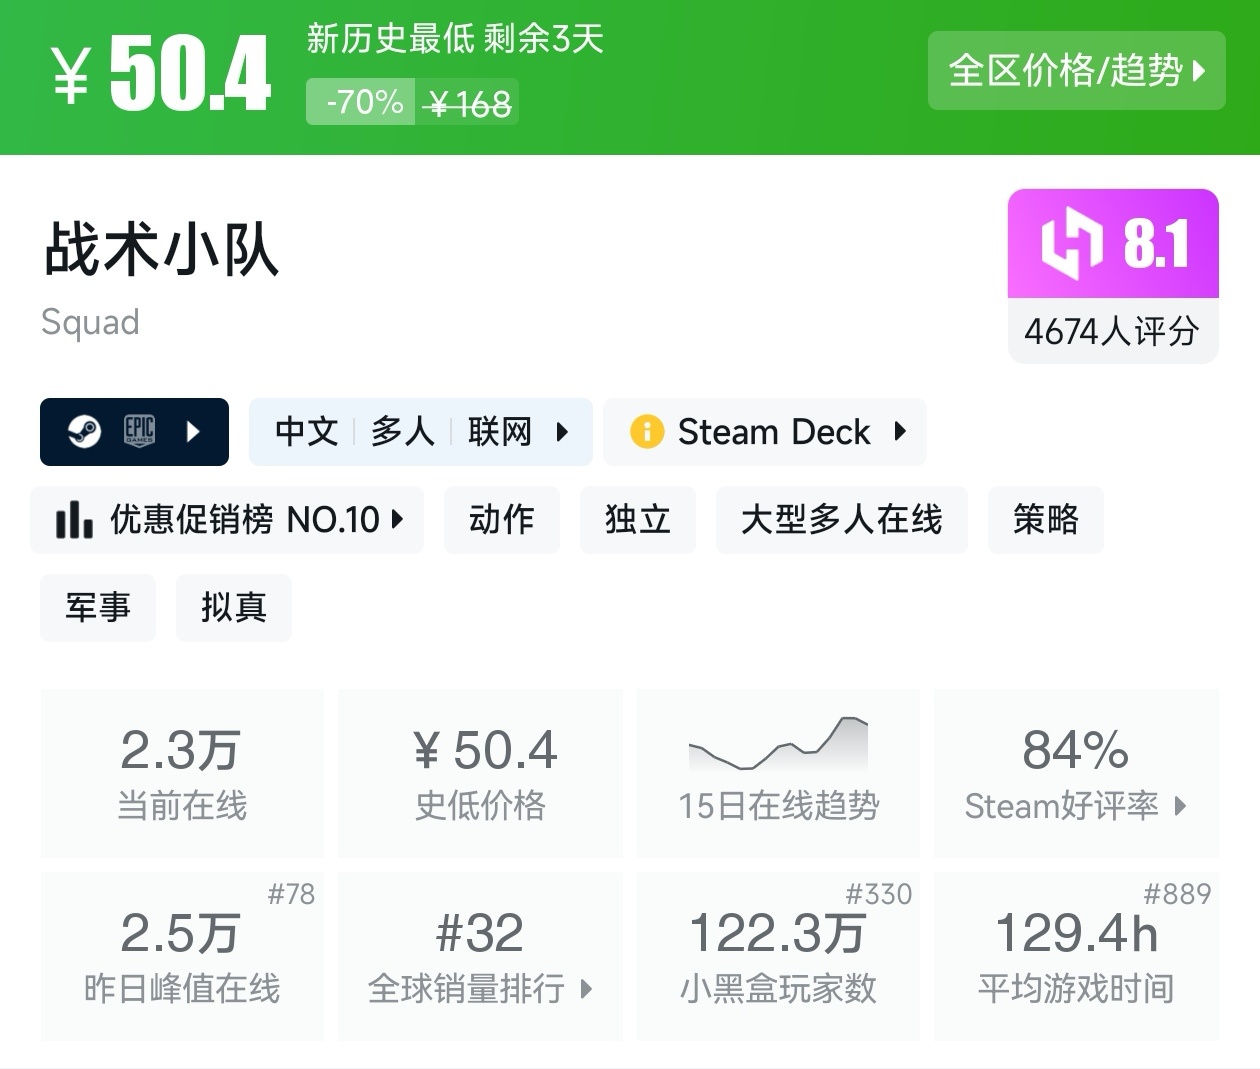Select the 联网 online tag
This screenshot has height=1069, width=1260.
point(499,432)
